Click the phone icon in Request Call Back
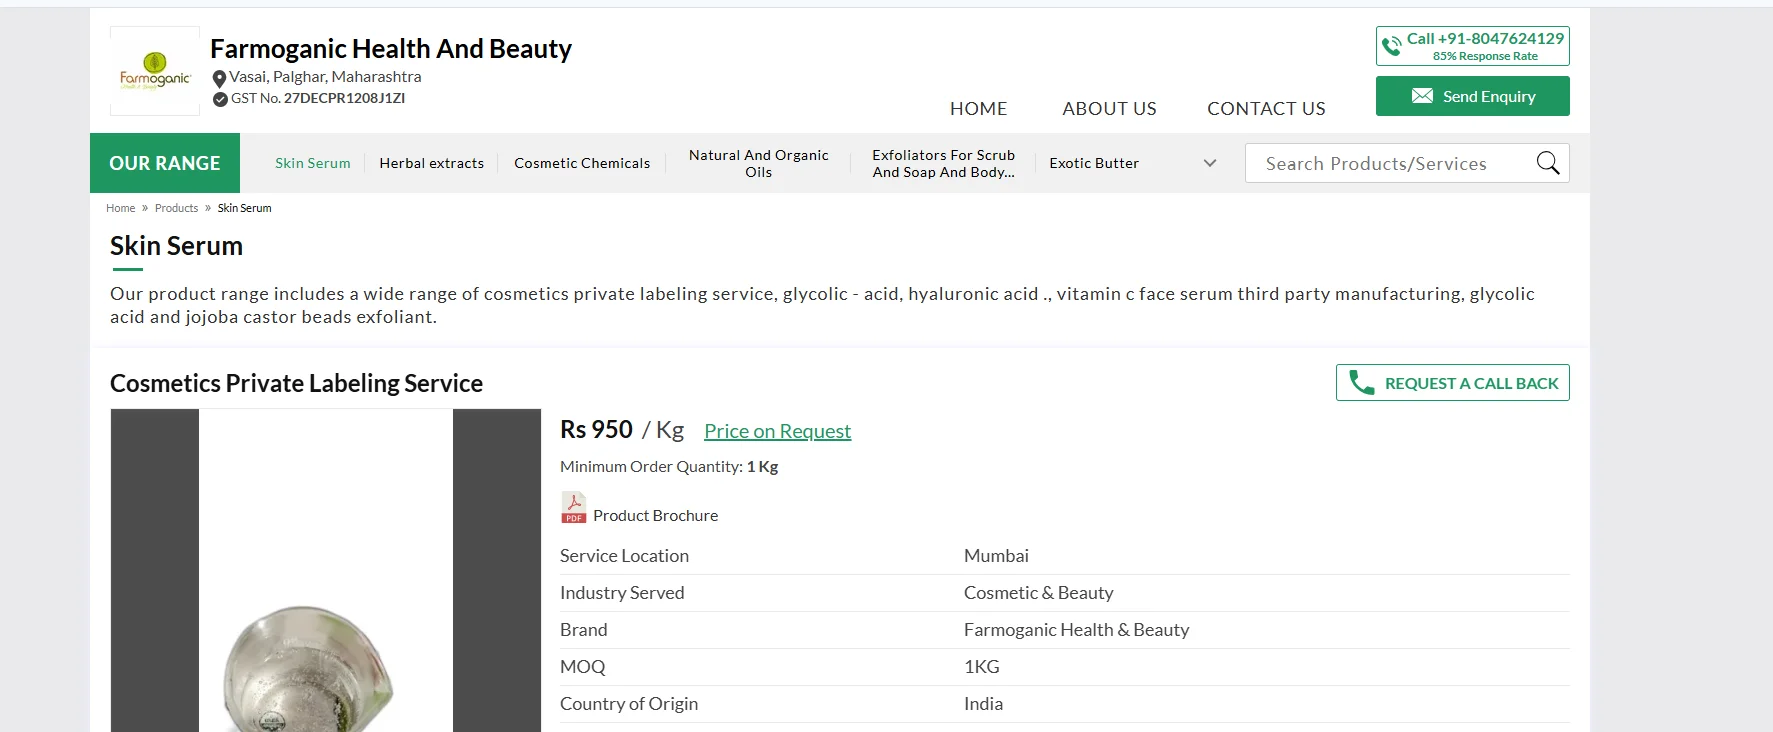The image size is (1773, 732). click(x=1361, y=383)
